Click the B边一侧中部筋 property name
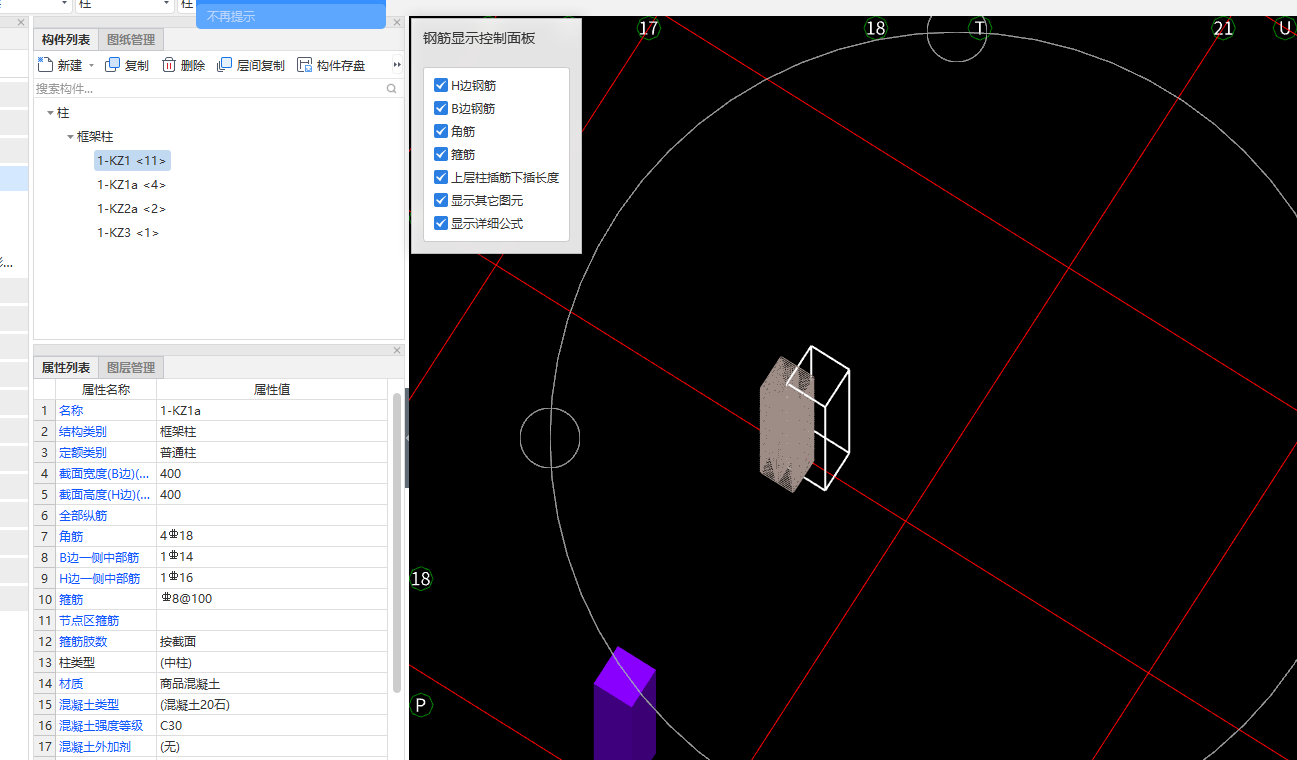This screenshot has height=760, width=1297. pyautogui.click(x=99, y=558)
